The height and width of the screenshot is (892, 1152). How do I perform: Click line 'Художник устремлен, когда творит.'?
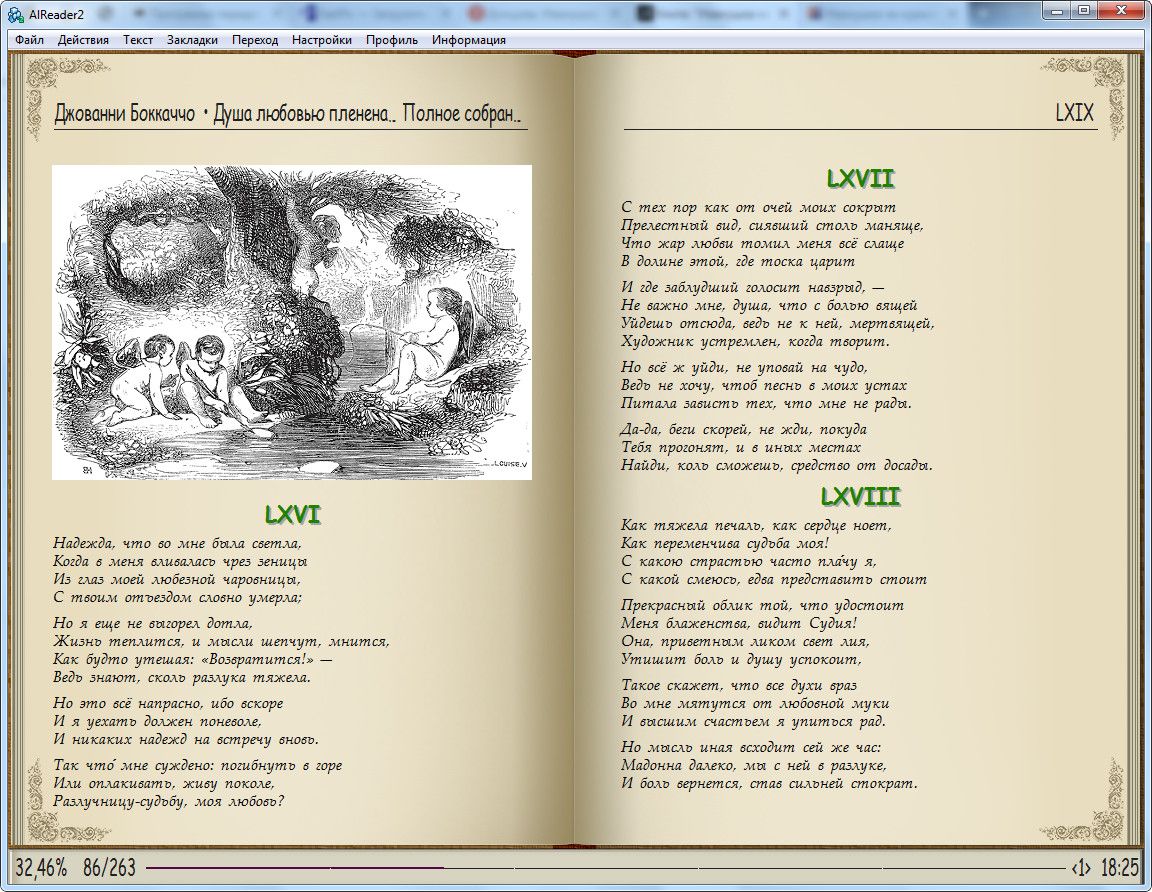(755, 342)
